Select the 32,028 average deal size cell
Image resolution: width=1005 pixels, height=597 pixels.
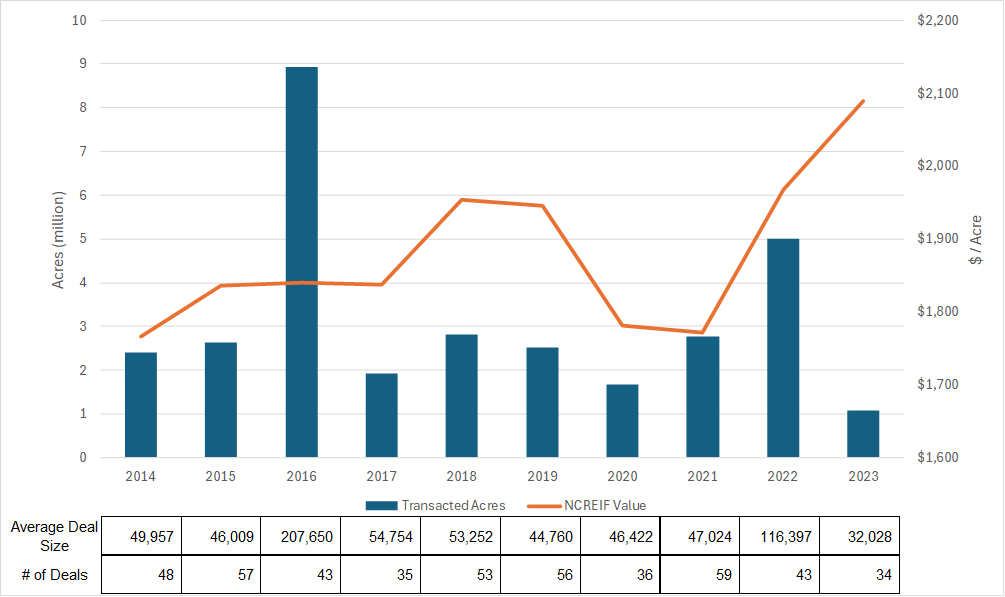(x=861, y=537)
